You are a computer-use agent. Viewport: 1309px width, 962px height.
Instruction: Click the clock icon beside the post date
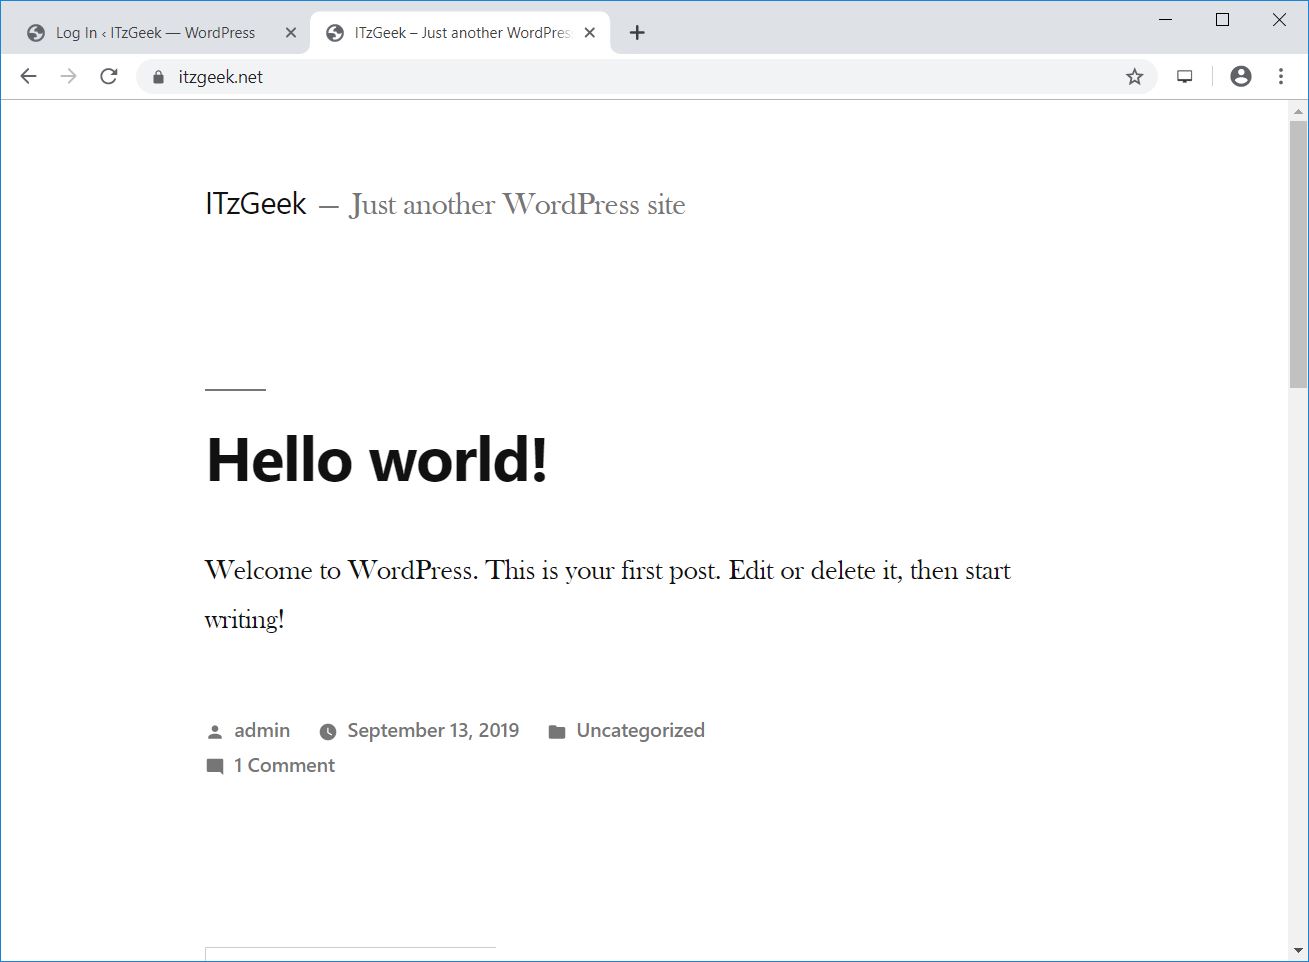[x=328, y=732]
